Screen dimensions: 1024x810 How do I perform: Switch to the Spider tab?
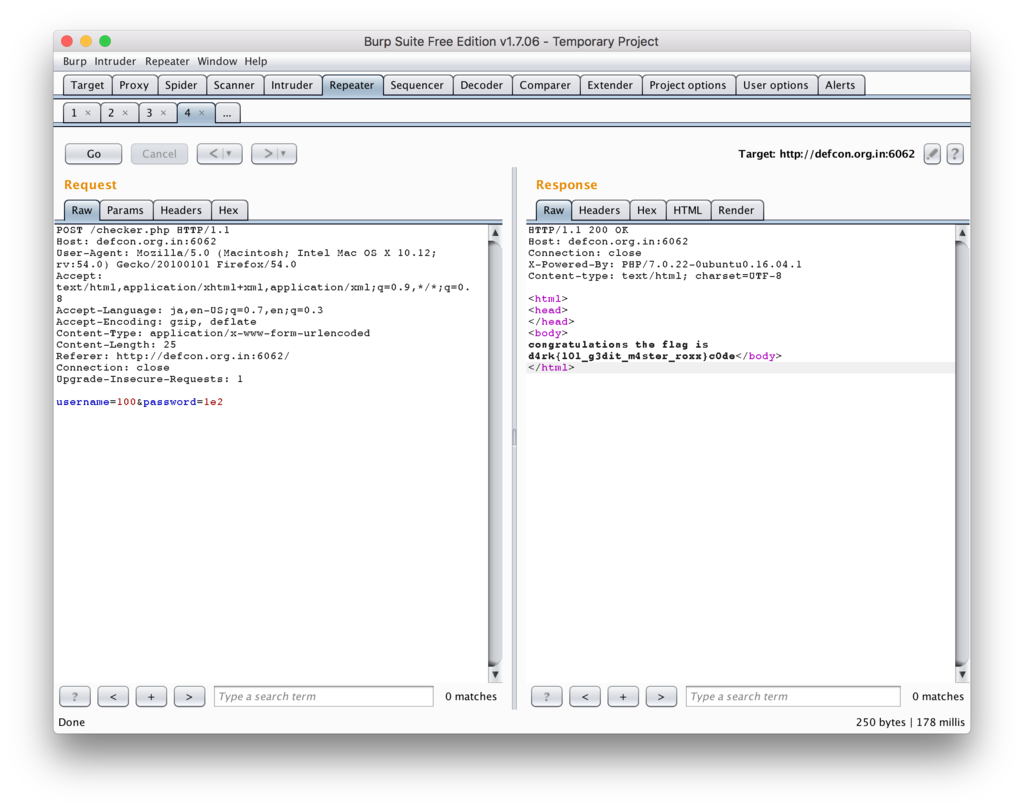(x=181, y=85)
